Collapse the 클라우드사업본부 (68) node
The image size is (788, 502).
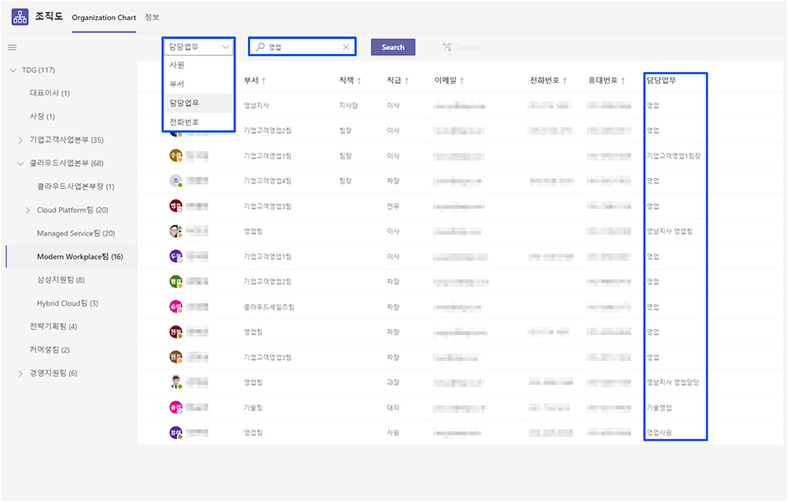tap(21, 163)
